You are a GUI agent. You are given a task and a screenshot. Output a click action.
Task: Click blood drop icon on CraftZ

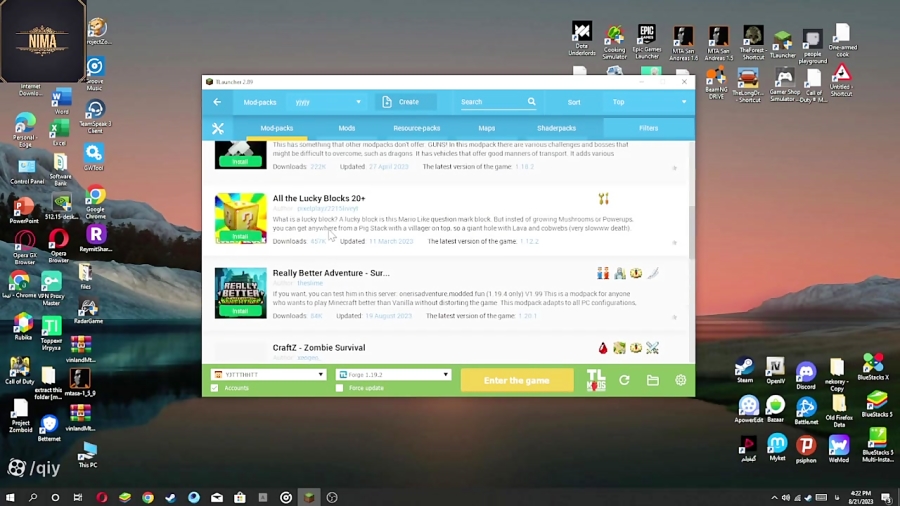tap(603, 348)
